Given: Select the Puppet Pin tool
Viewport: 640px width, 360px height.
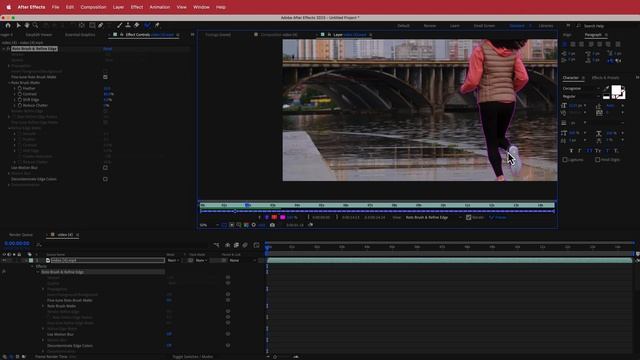Looking at the screenshot, I should [157, 25].
